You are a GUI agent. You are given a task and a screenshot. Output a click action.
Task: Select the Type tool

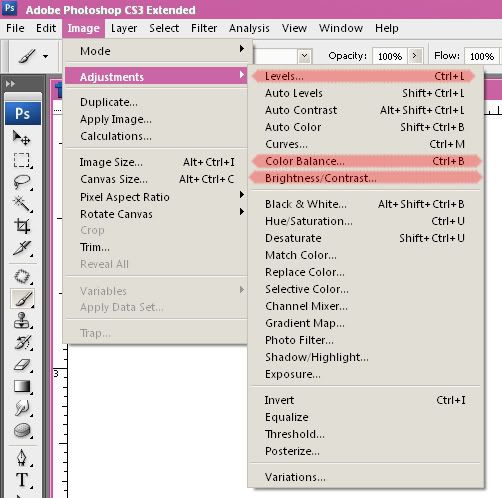22,480
